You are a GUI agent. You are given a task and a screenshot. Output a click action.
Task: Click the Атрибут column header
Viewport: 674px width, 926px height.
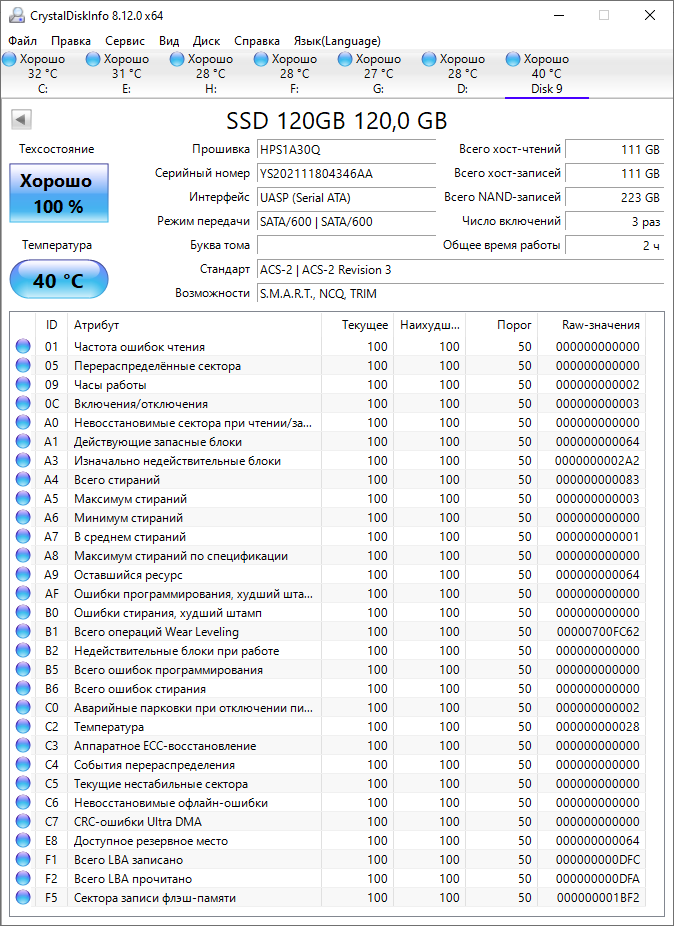[194, 325]
